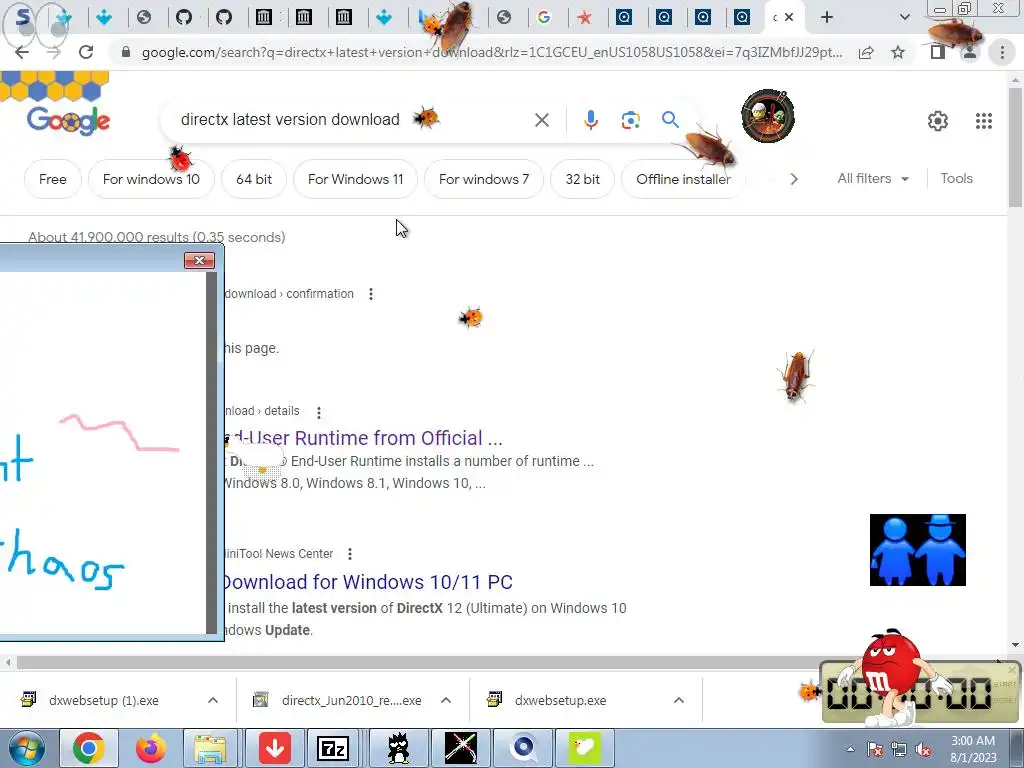1024x768 pixels.
Task: Close the active browser tab
Action: (x=789, y=18)
